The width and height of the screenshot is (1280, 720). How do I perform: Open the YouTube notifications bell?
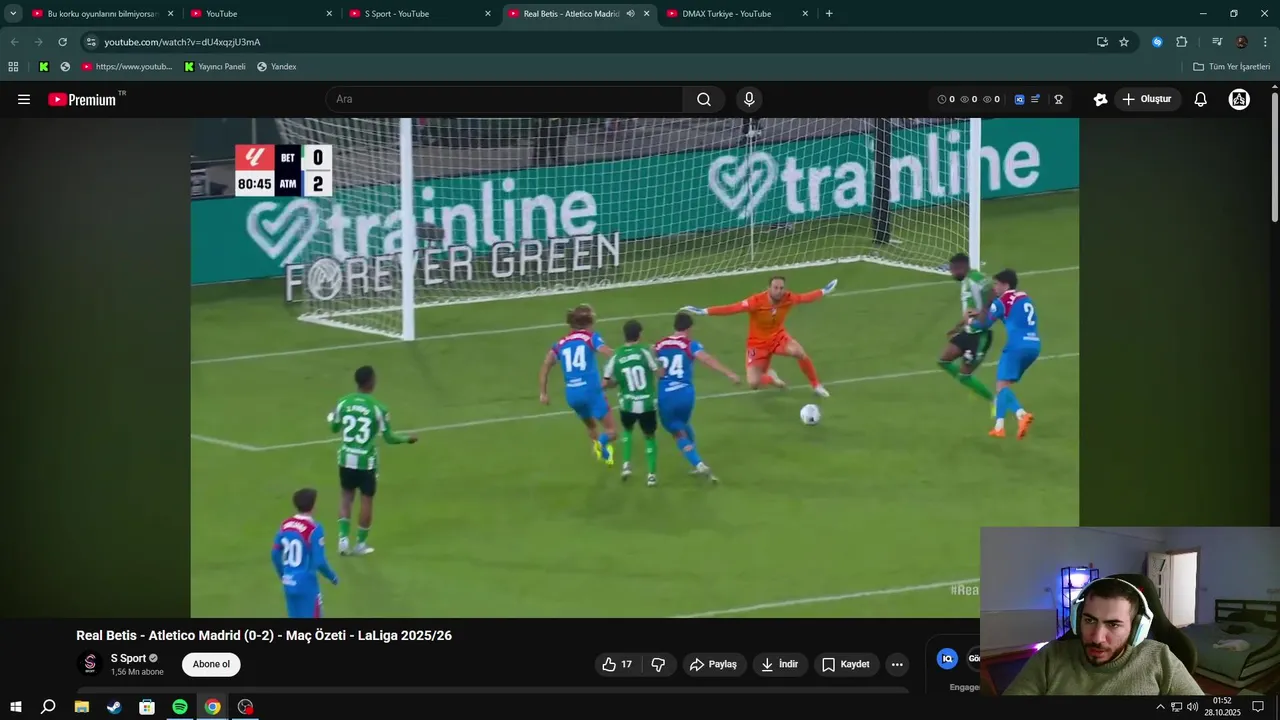(x=1201, y=99)
